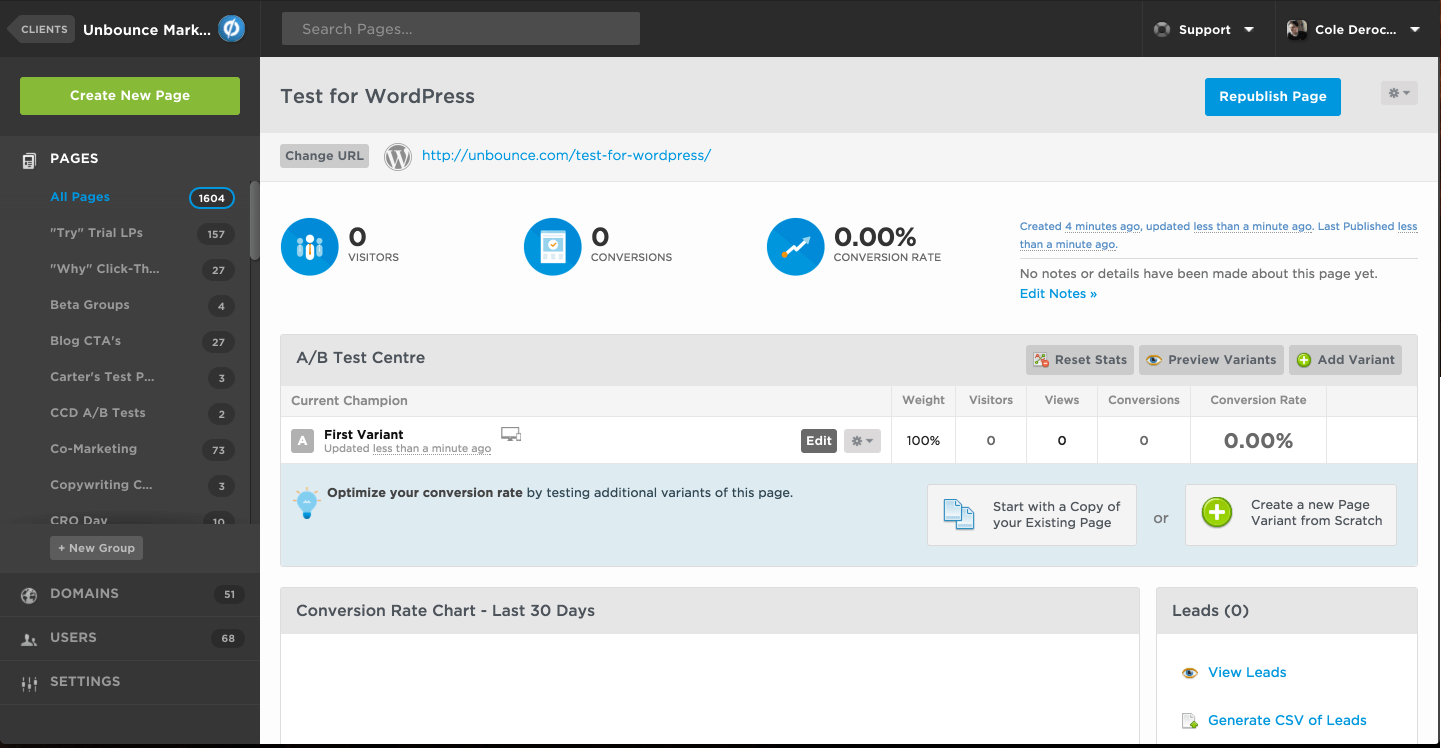Open the gear menu near Republish Page
The height and width of the screenshot is (748, 1441).
click(1397, 92)
